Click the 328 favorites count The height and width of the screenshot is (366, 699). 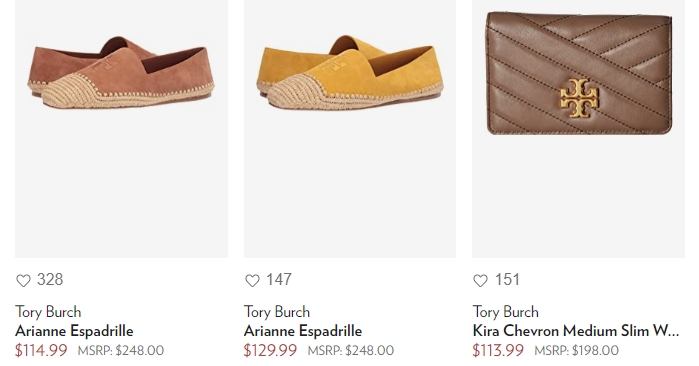pos(50,280)
